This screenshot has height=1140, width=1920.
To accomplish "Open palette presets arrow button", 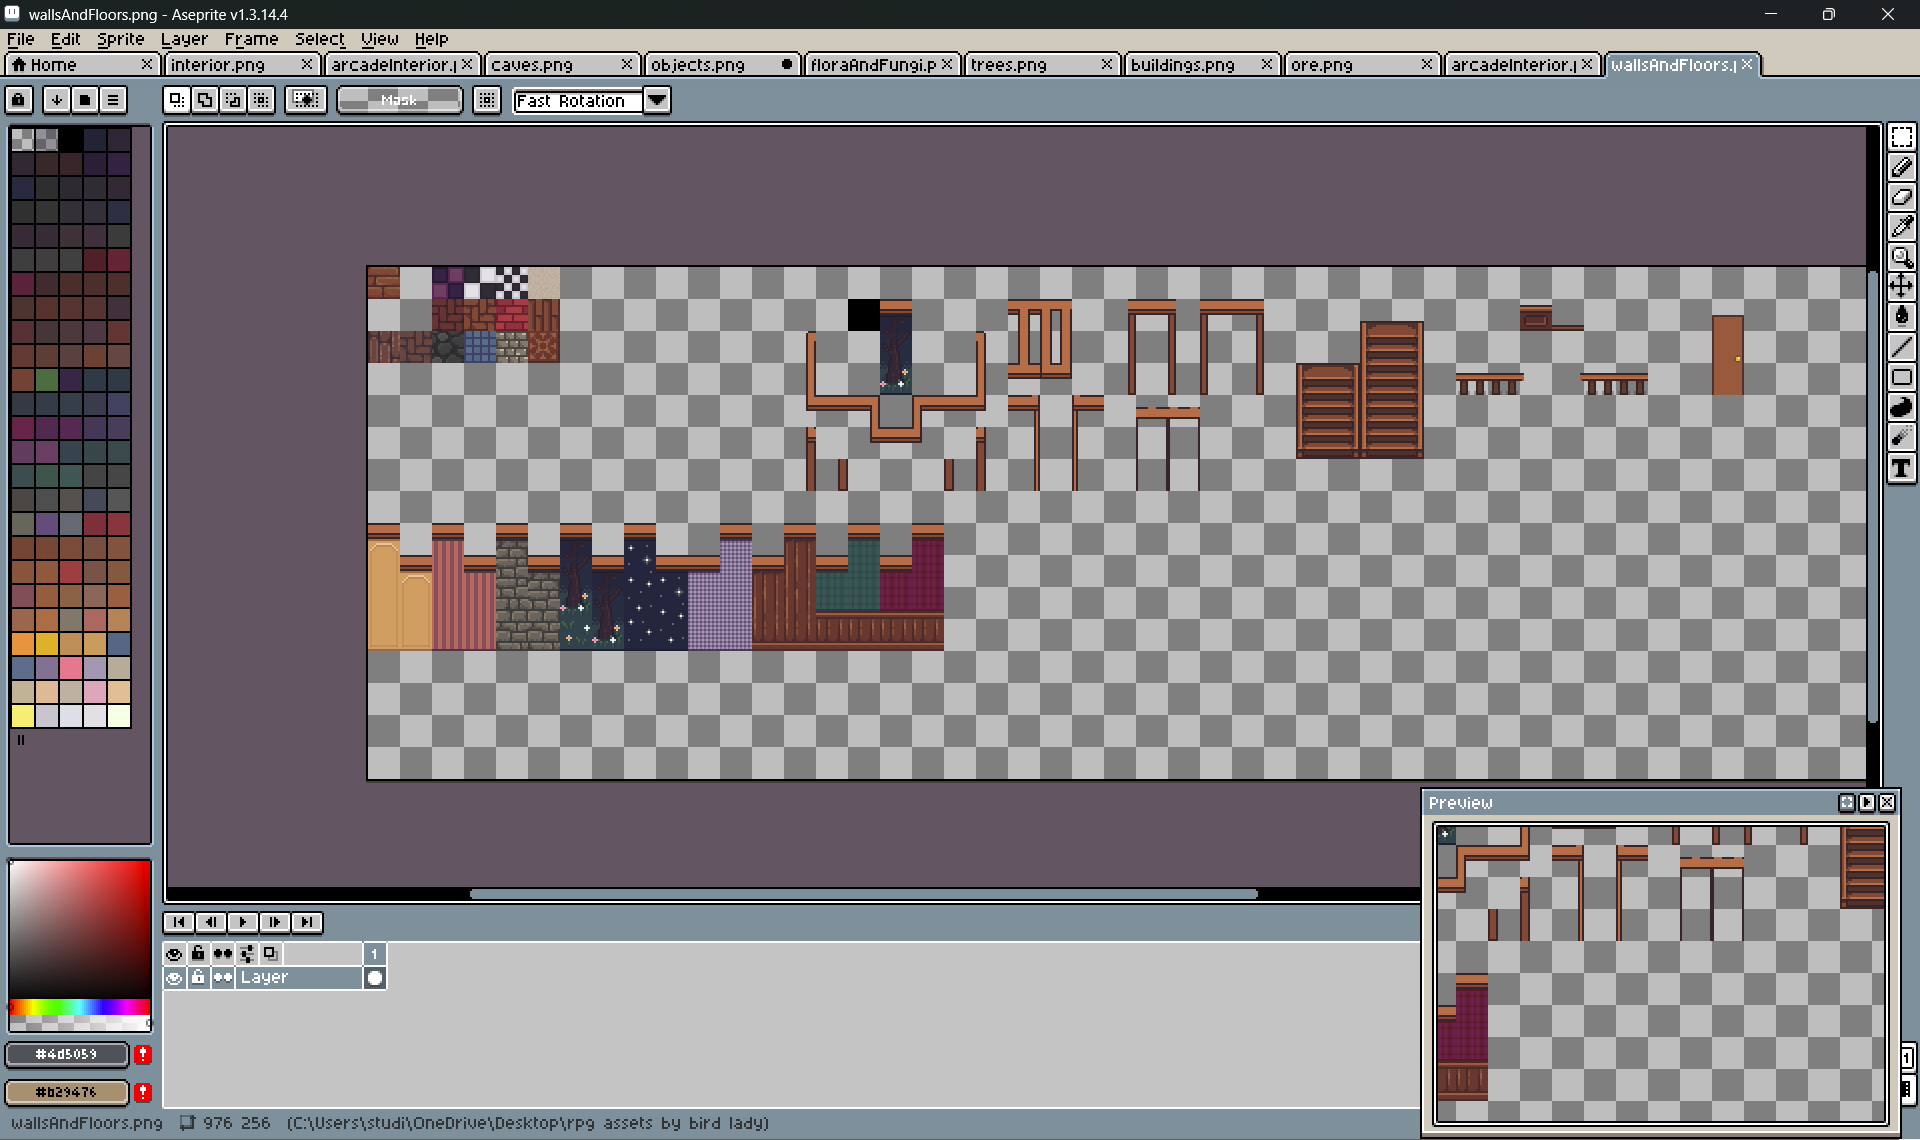I will (x=57, y=100).
